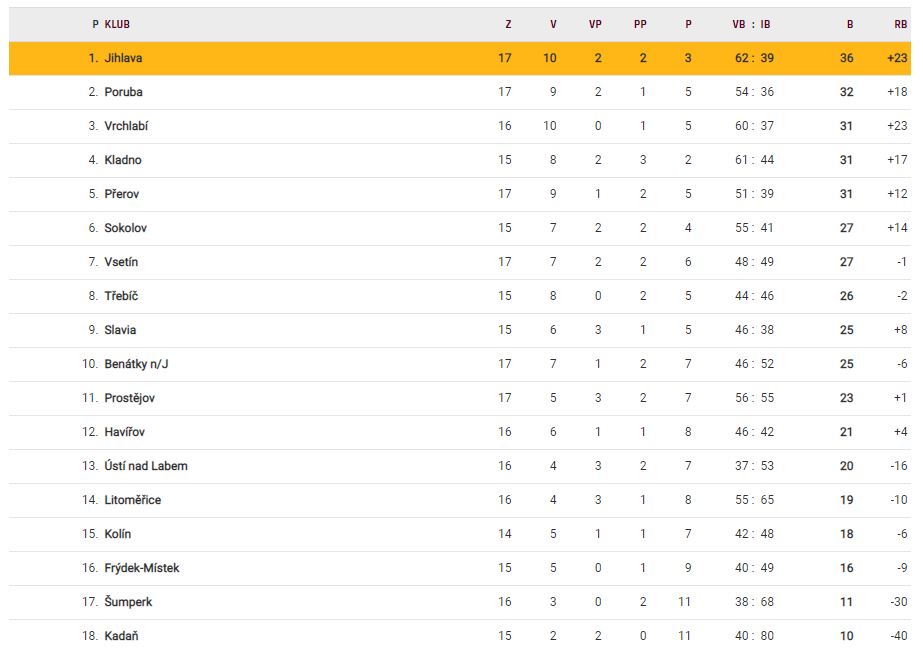
Task: Click on Přerov club name
Action: (122, 194)
